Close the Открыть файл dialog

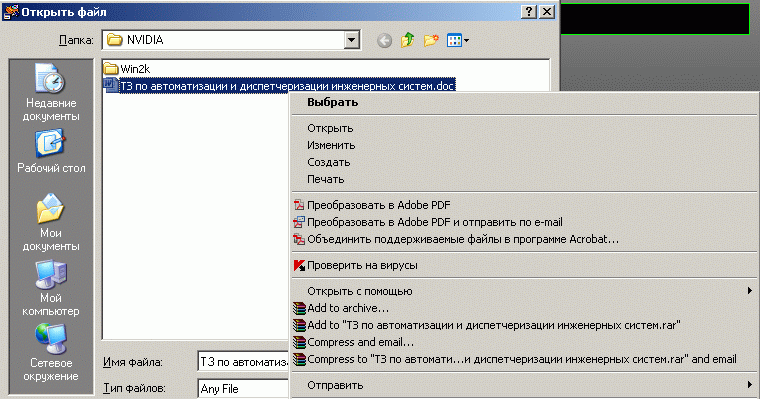tap(547, 12)
